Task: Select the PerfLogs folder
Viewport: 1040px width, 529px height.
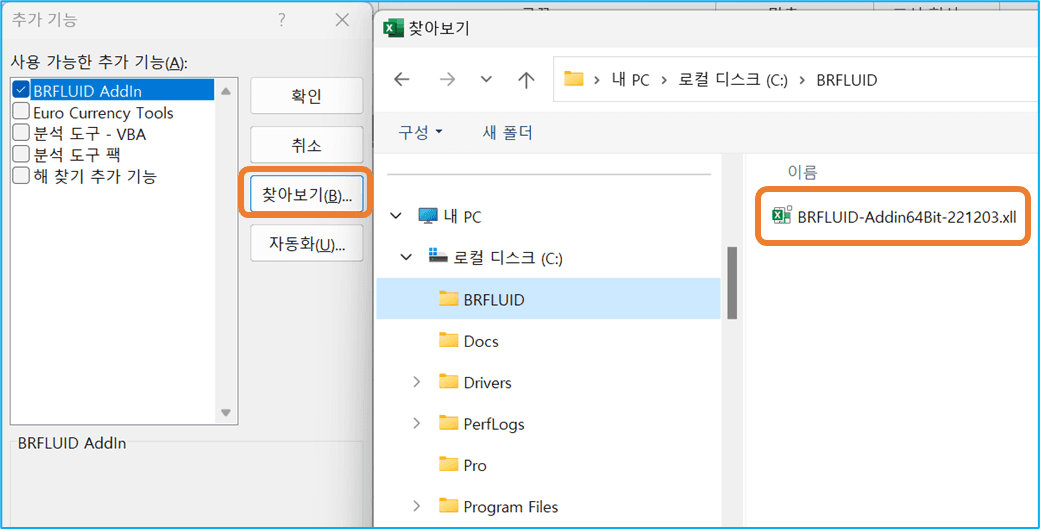Action: [493, 424]
